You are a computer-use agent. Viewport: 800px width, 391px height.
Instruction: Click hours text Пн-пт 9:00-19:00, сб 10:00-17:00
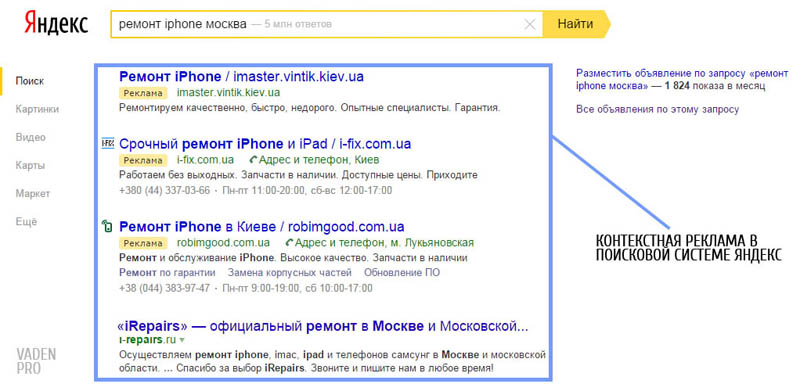[x=297, y=288]
